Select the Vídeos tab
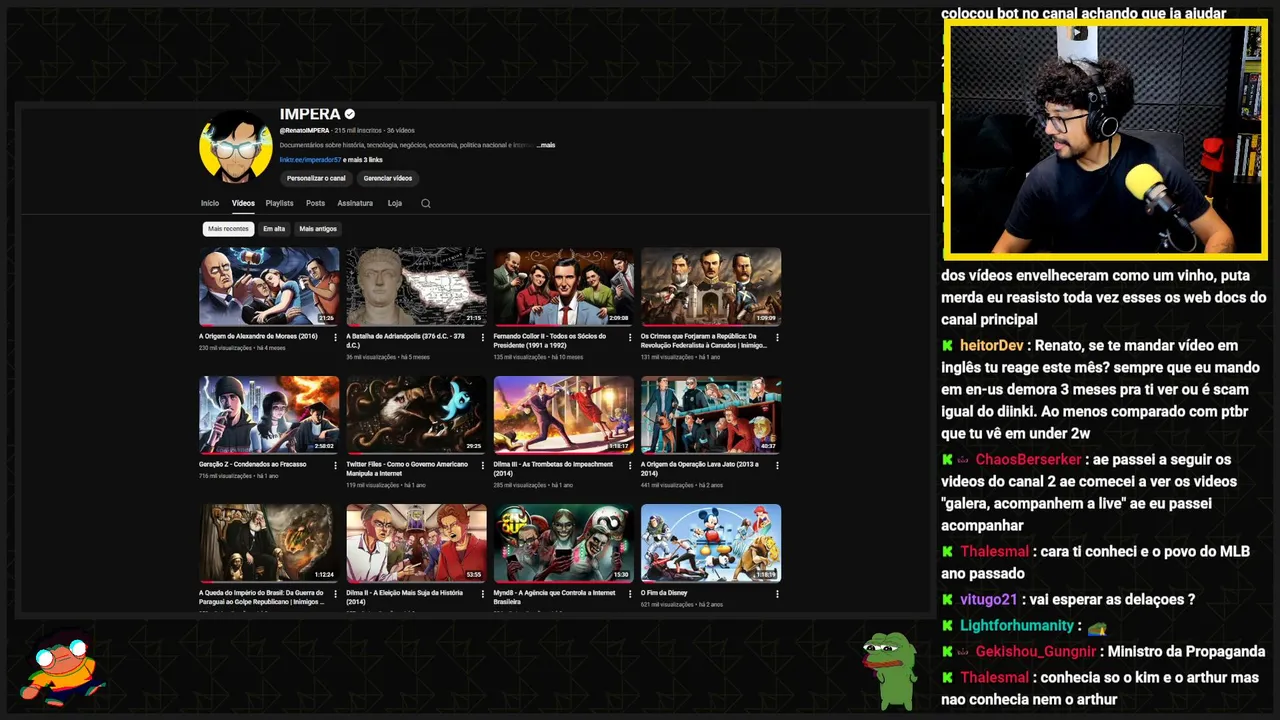The height and width of the screenshot is (720, 1280). click(x=243, y=203)
